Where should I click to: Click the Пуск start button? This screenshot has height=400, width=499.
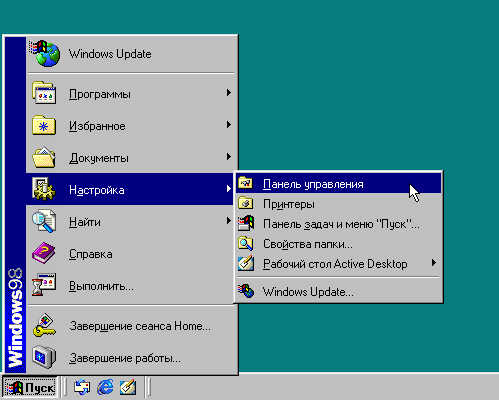30,388
